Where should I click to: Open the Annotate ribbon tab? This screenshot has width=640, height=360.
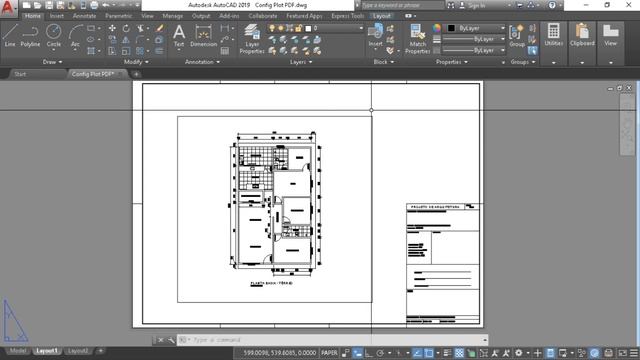[84, 16]
